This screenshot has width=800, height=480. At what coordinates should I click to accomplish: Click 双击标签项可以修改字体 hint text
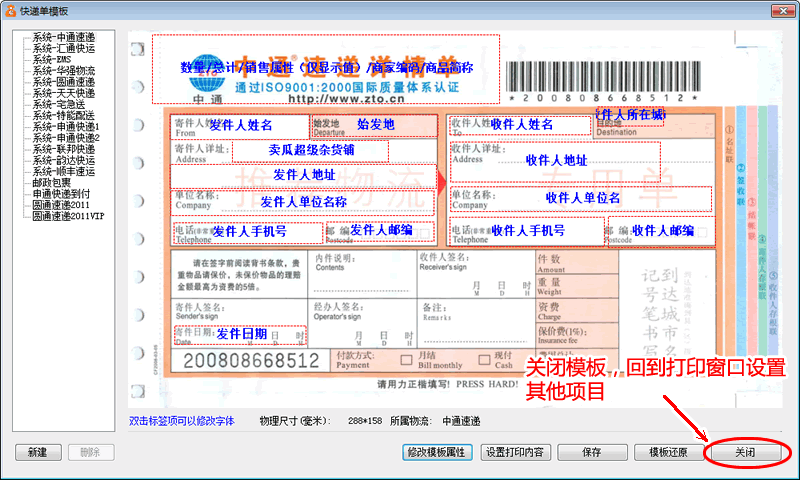[182, 421]
